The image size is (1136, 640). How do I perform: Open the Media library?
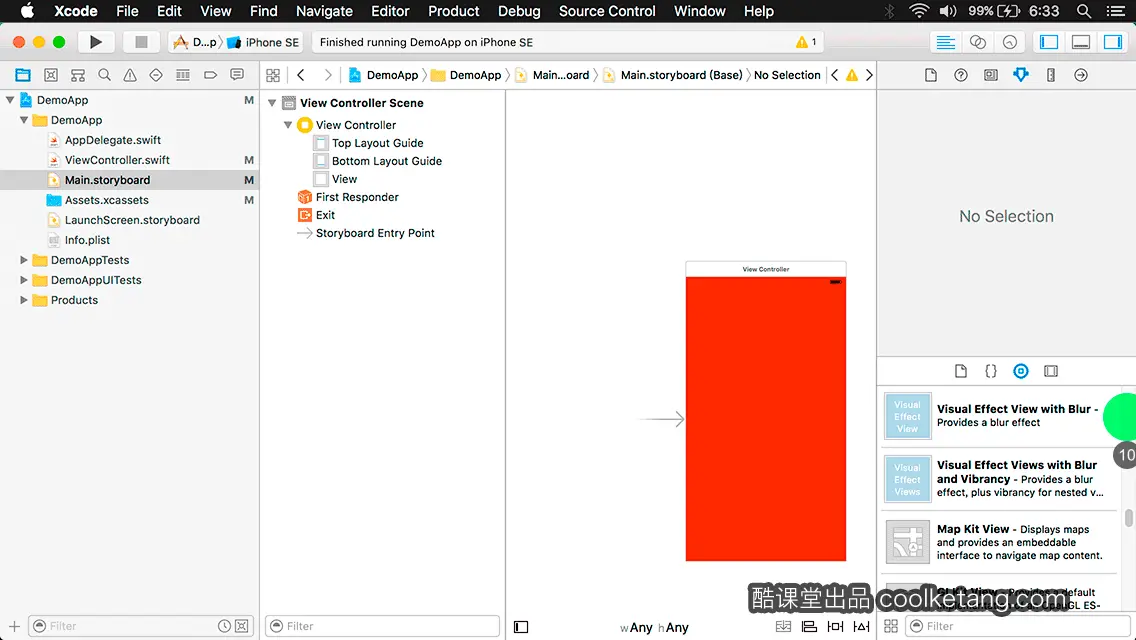pyautogui.click(x=1051, y=371)
